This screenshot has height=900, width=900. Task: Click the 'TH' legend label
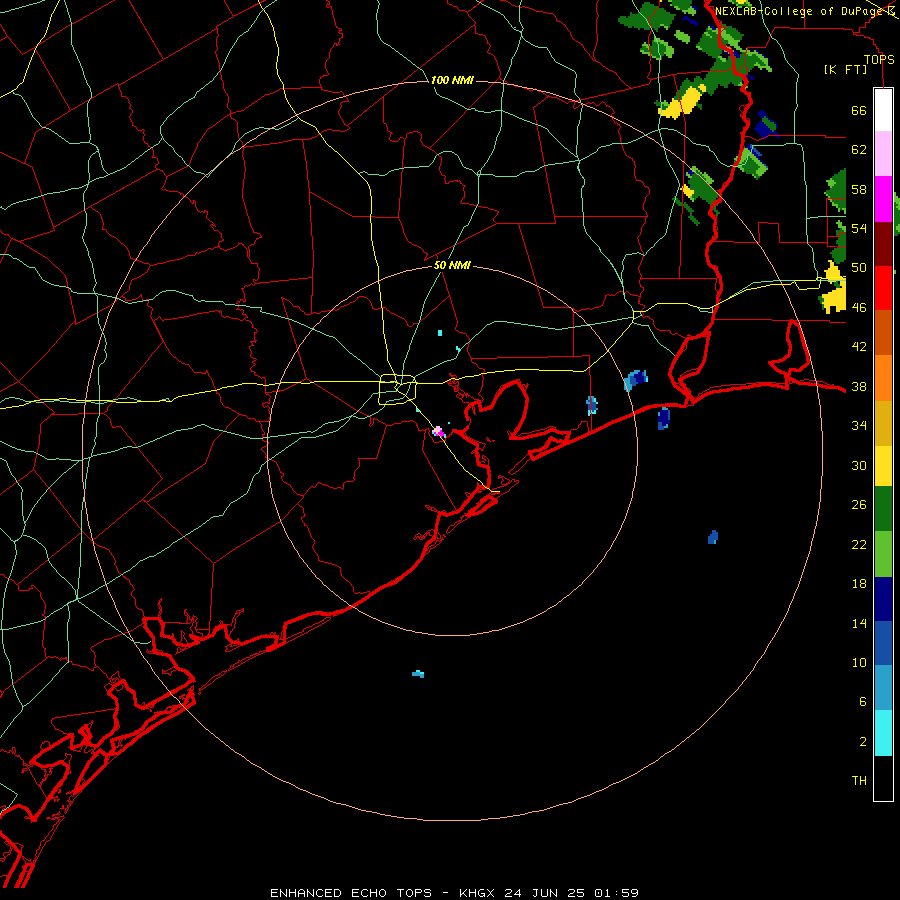point(859,781)
